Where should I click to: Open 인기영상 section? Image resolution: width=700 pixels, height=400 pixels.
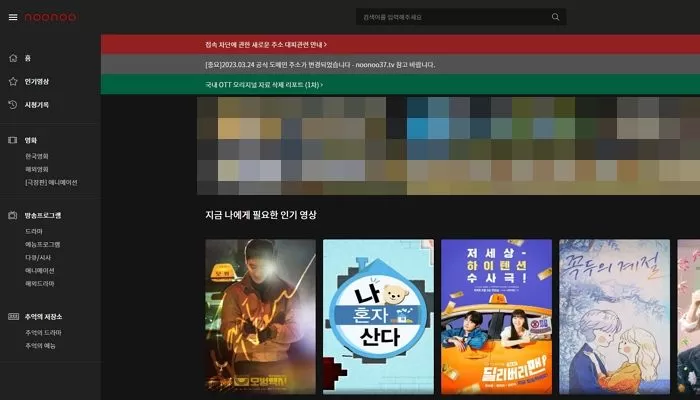click(37, 81)
